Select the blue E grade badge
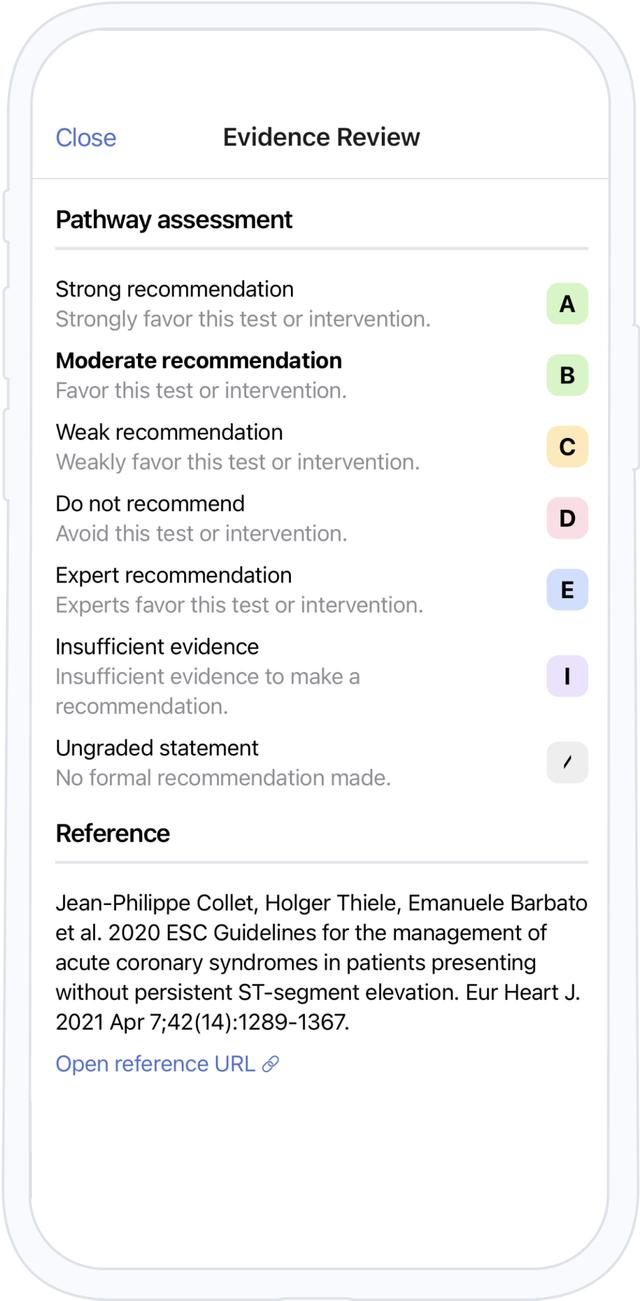640x1301 pixels. [567, 590]
